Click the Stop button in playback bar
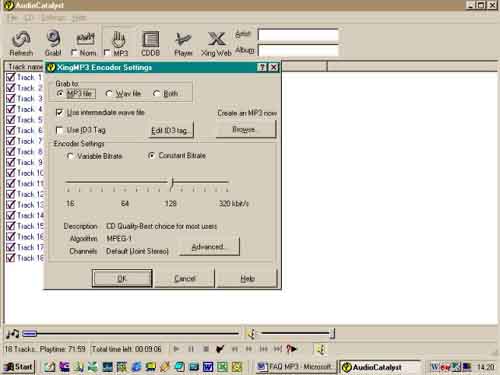This screenshot has height=375, width=500. tap(206, 349)
